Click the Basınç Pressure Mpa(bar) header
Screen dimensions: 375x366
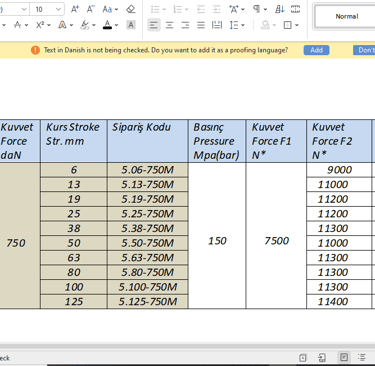(217, 141)
